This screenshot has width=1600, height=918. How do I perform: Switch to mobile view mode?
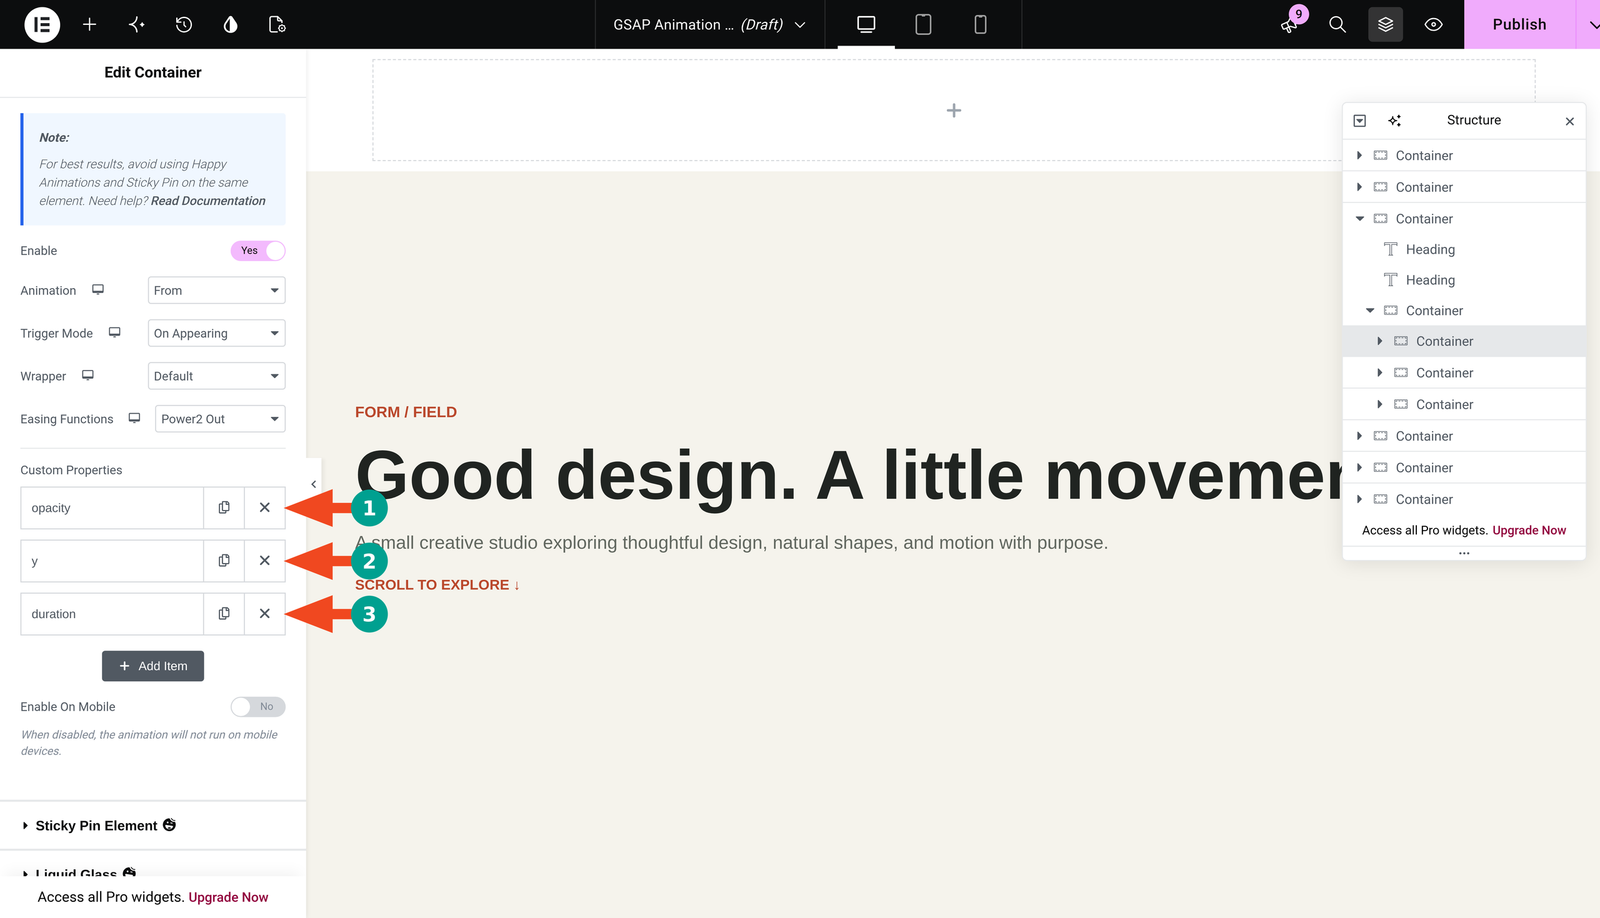[980, 24]
